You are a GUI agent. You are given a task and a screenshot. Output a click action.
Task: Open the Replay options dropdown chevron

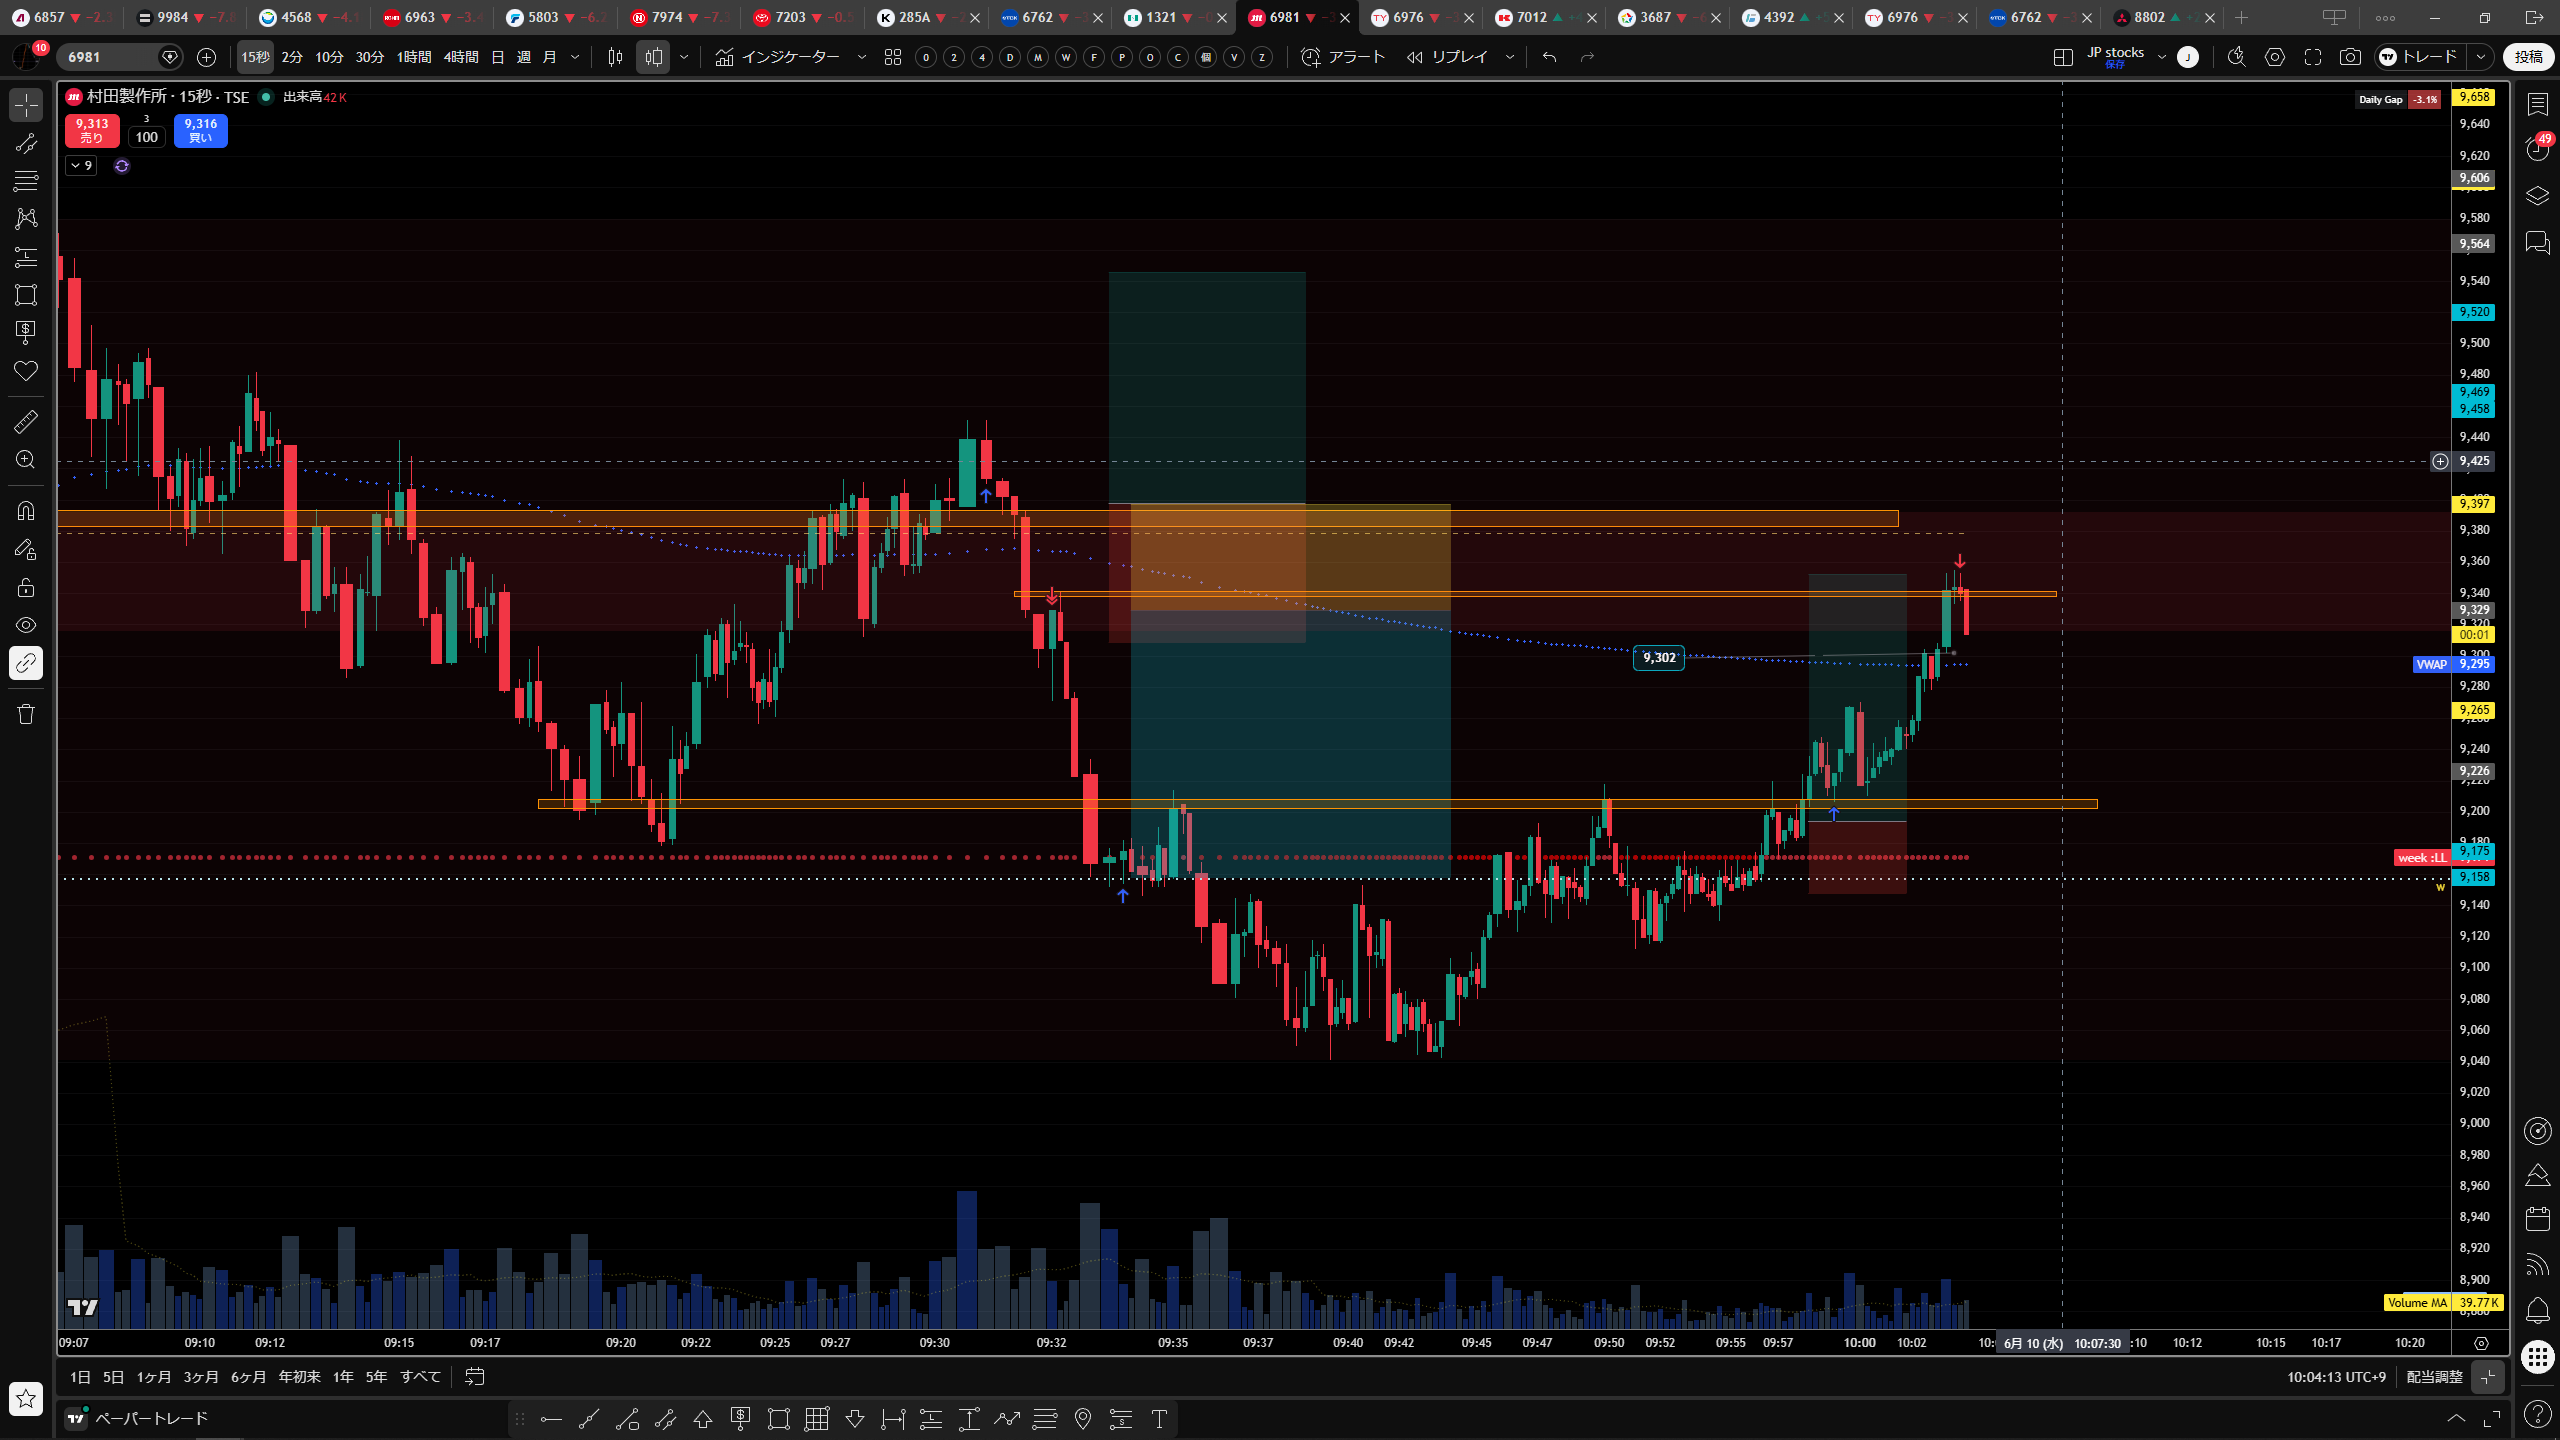(1510, 57)
